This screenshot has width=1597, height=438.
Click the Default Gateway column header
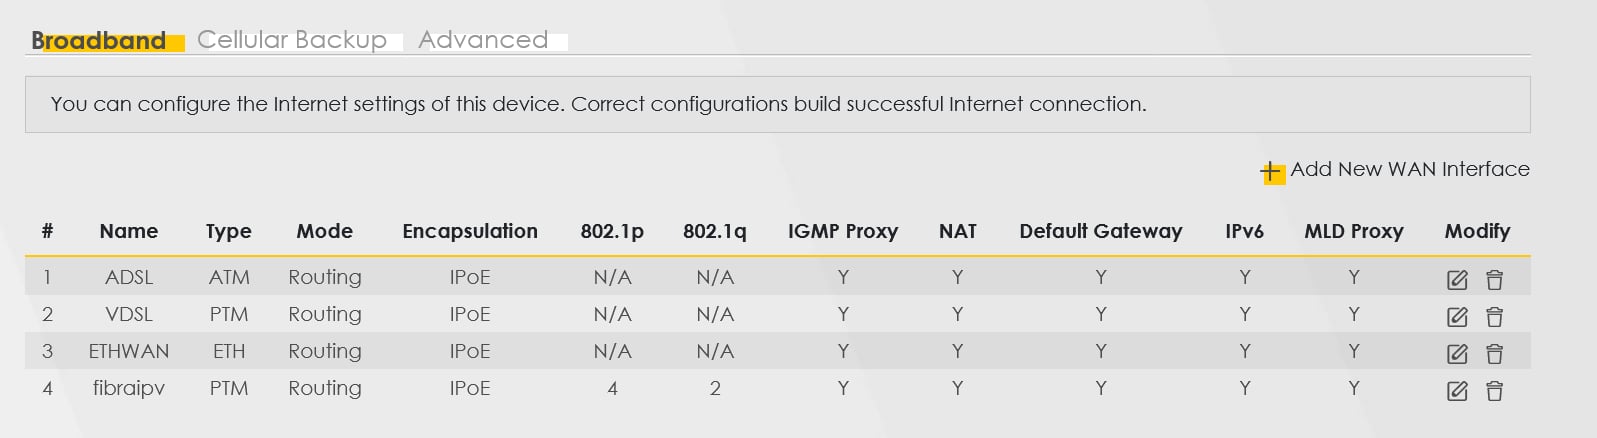point(1100,231)
